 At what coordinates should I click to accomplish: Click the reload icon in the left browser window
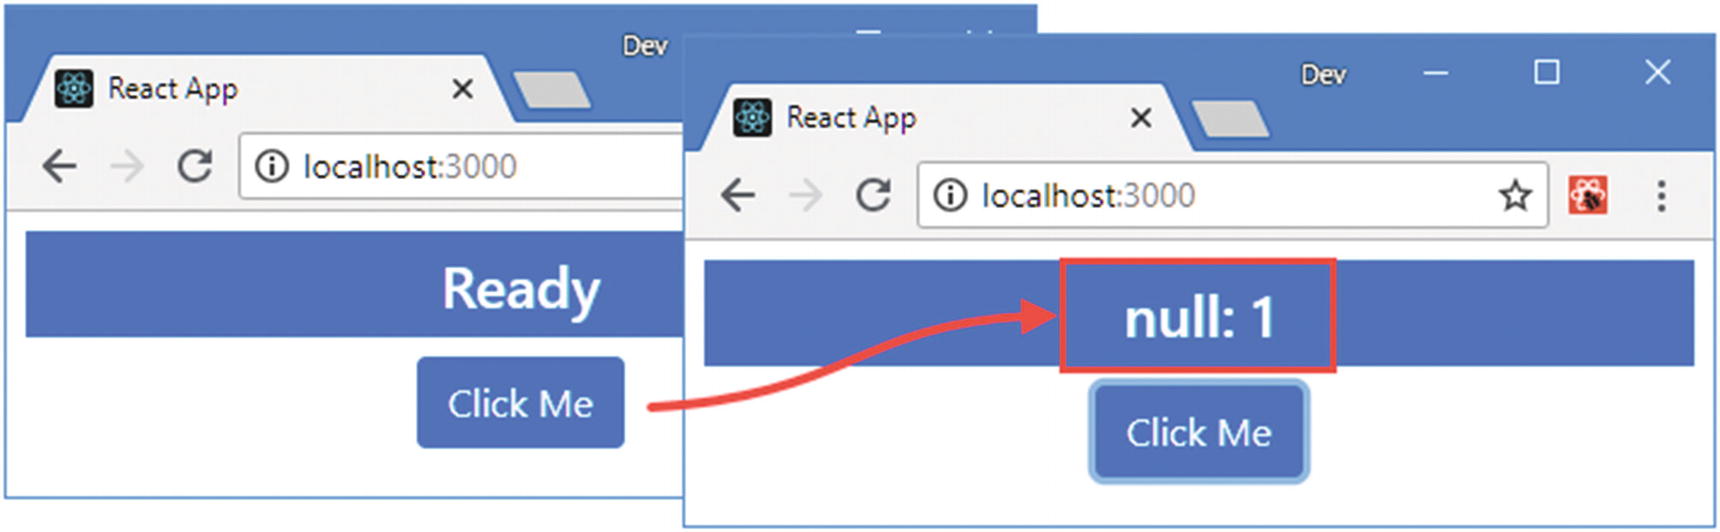click(194, 166)
